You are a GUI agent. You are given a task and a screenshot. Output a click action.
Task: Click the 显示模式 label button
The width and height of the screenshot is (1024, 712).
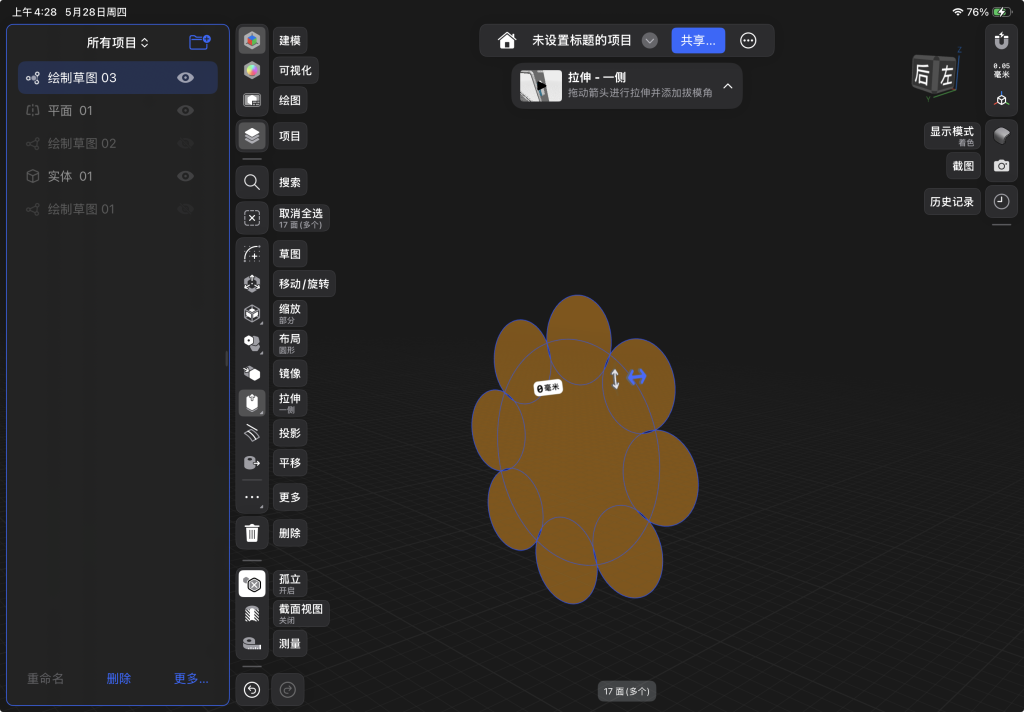(952, 136)
